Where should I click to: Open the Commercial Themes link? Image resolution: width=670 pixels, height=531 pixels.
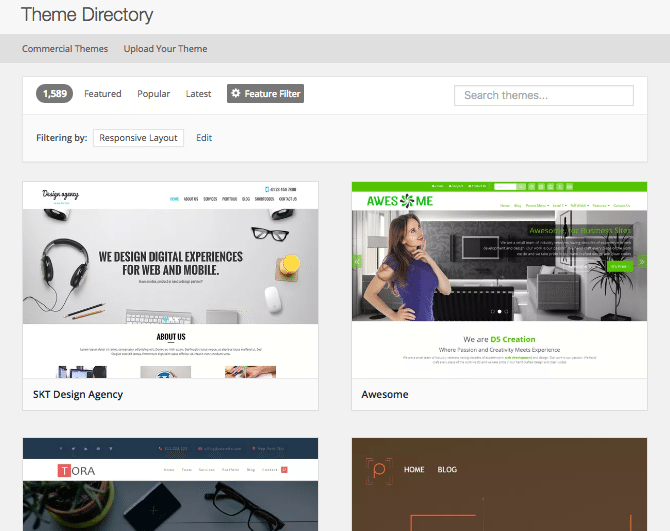point(65,49)
